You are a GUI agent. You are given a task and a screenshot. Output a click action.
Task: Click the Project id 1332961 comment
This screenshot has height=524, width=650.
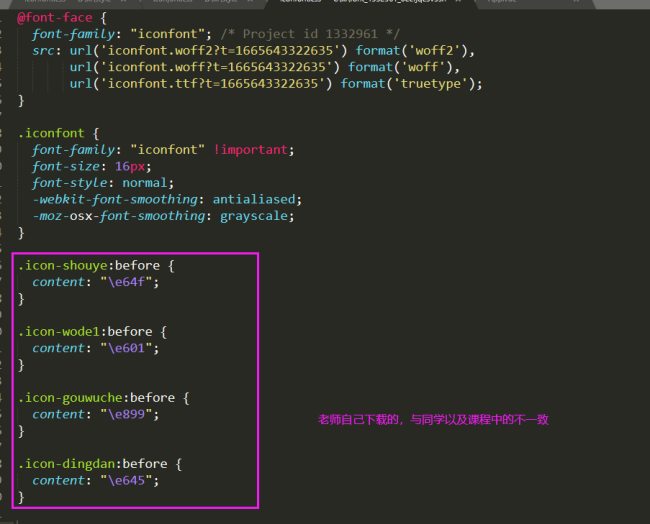(x=310, y=34)
